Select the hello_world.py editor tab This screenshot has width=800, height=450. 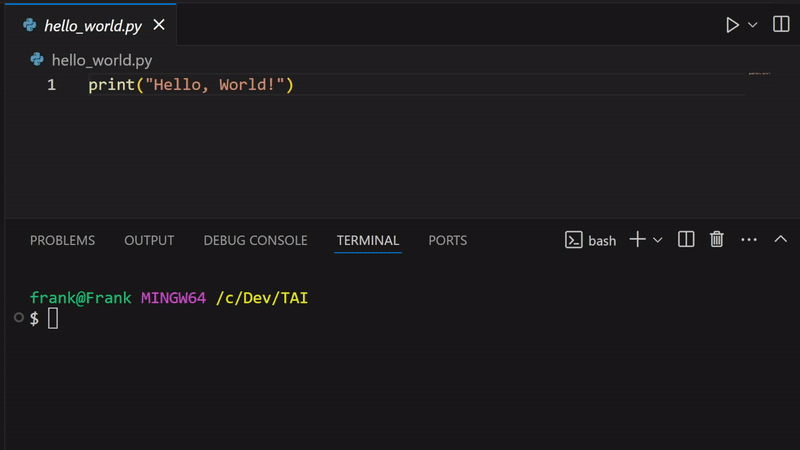pyautogui.click(x=91, y=24)
